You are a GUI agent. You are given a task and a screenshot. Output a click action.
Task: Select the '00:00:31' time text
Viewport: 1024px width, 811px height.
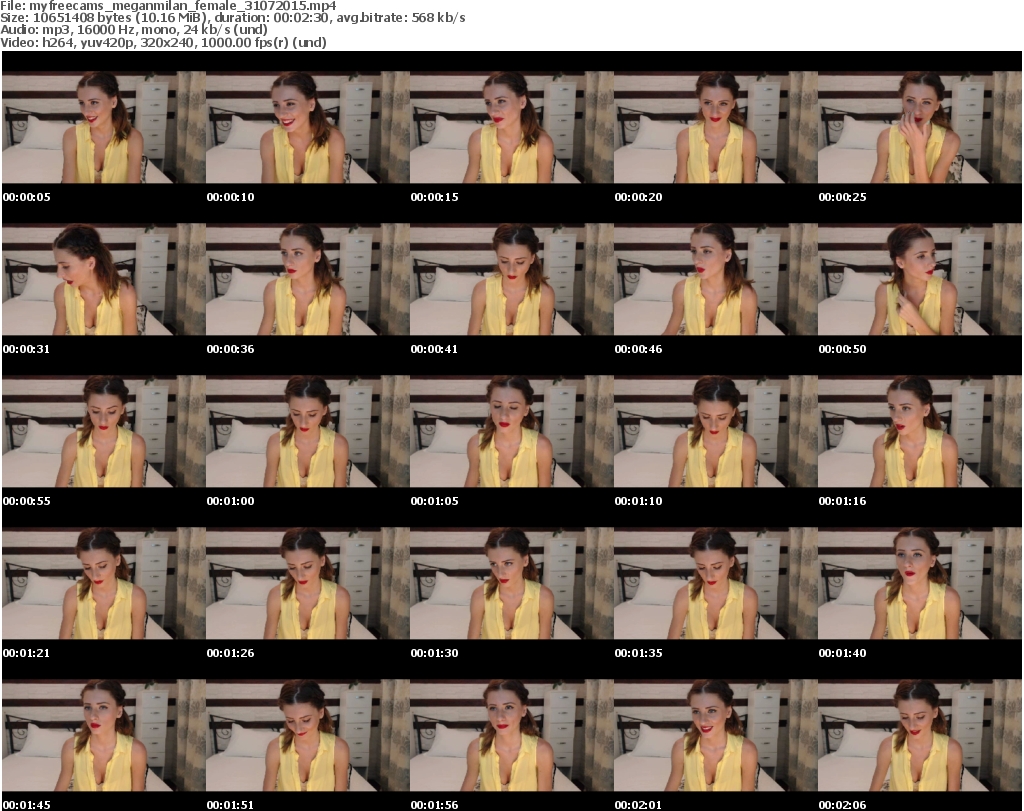(x=27, y=349)
